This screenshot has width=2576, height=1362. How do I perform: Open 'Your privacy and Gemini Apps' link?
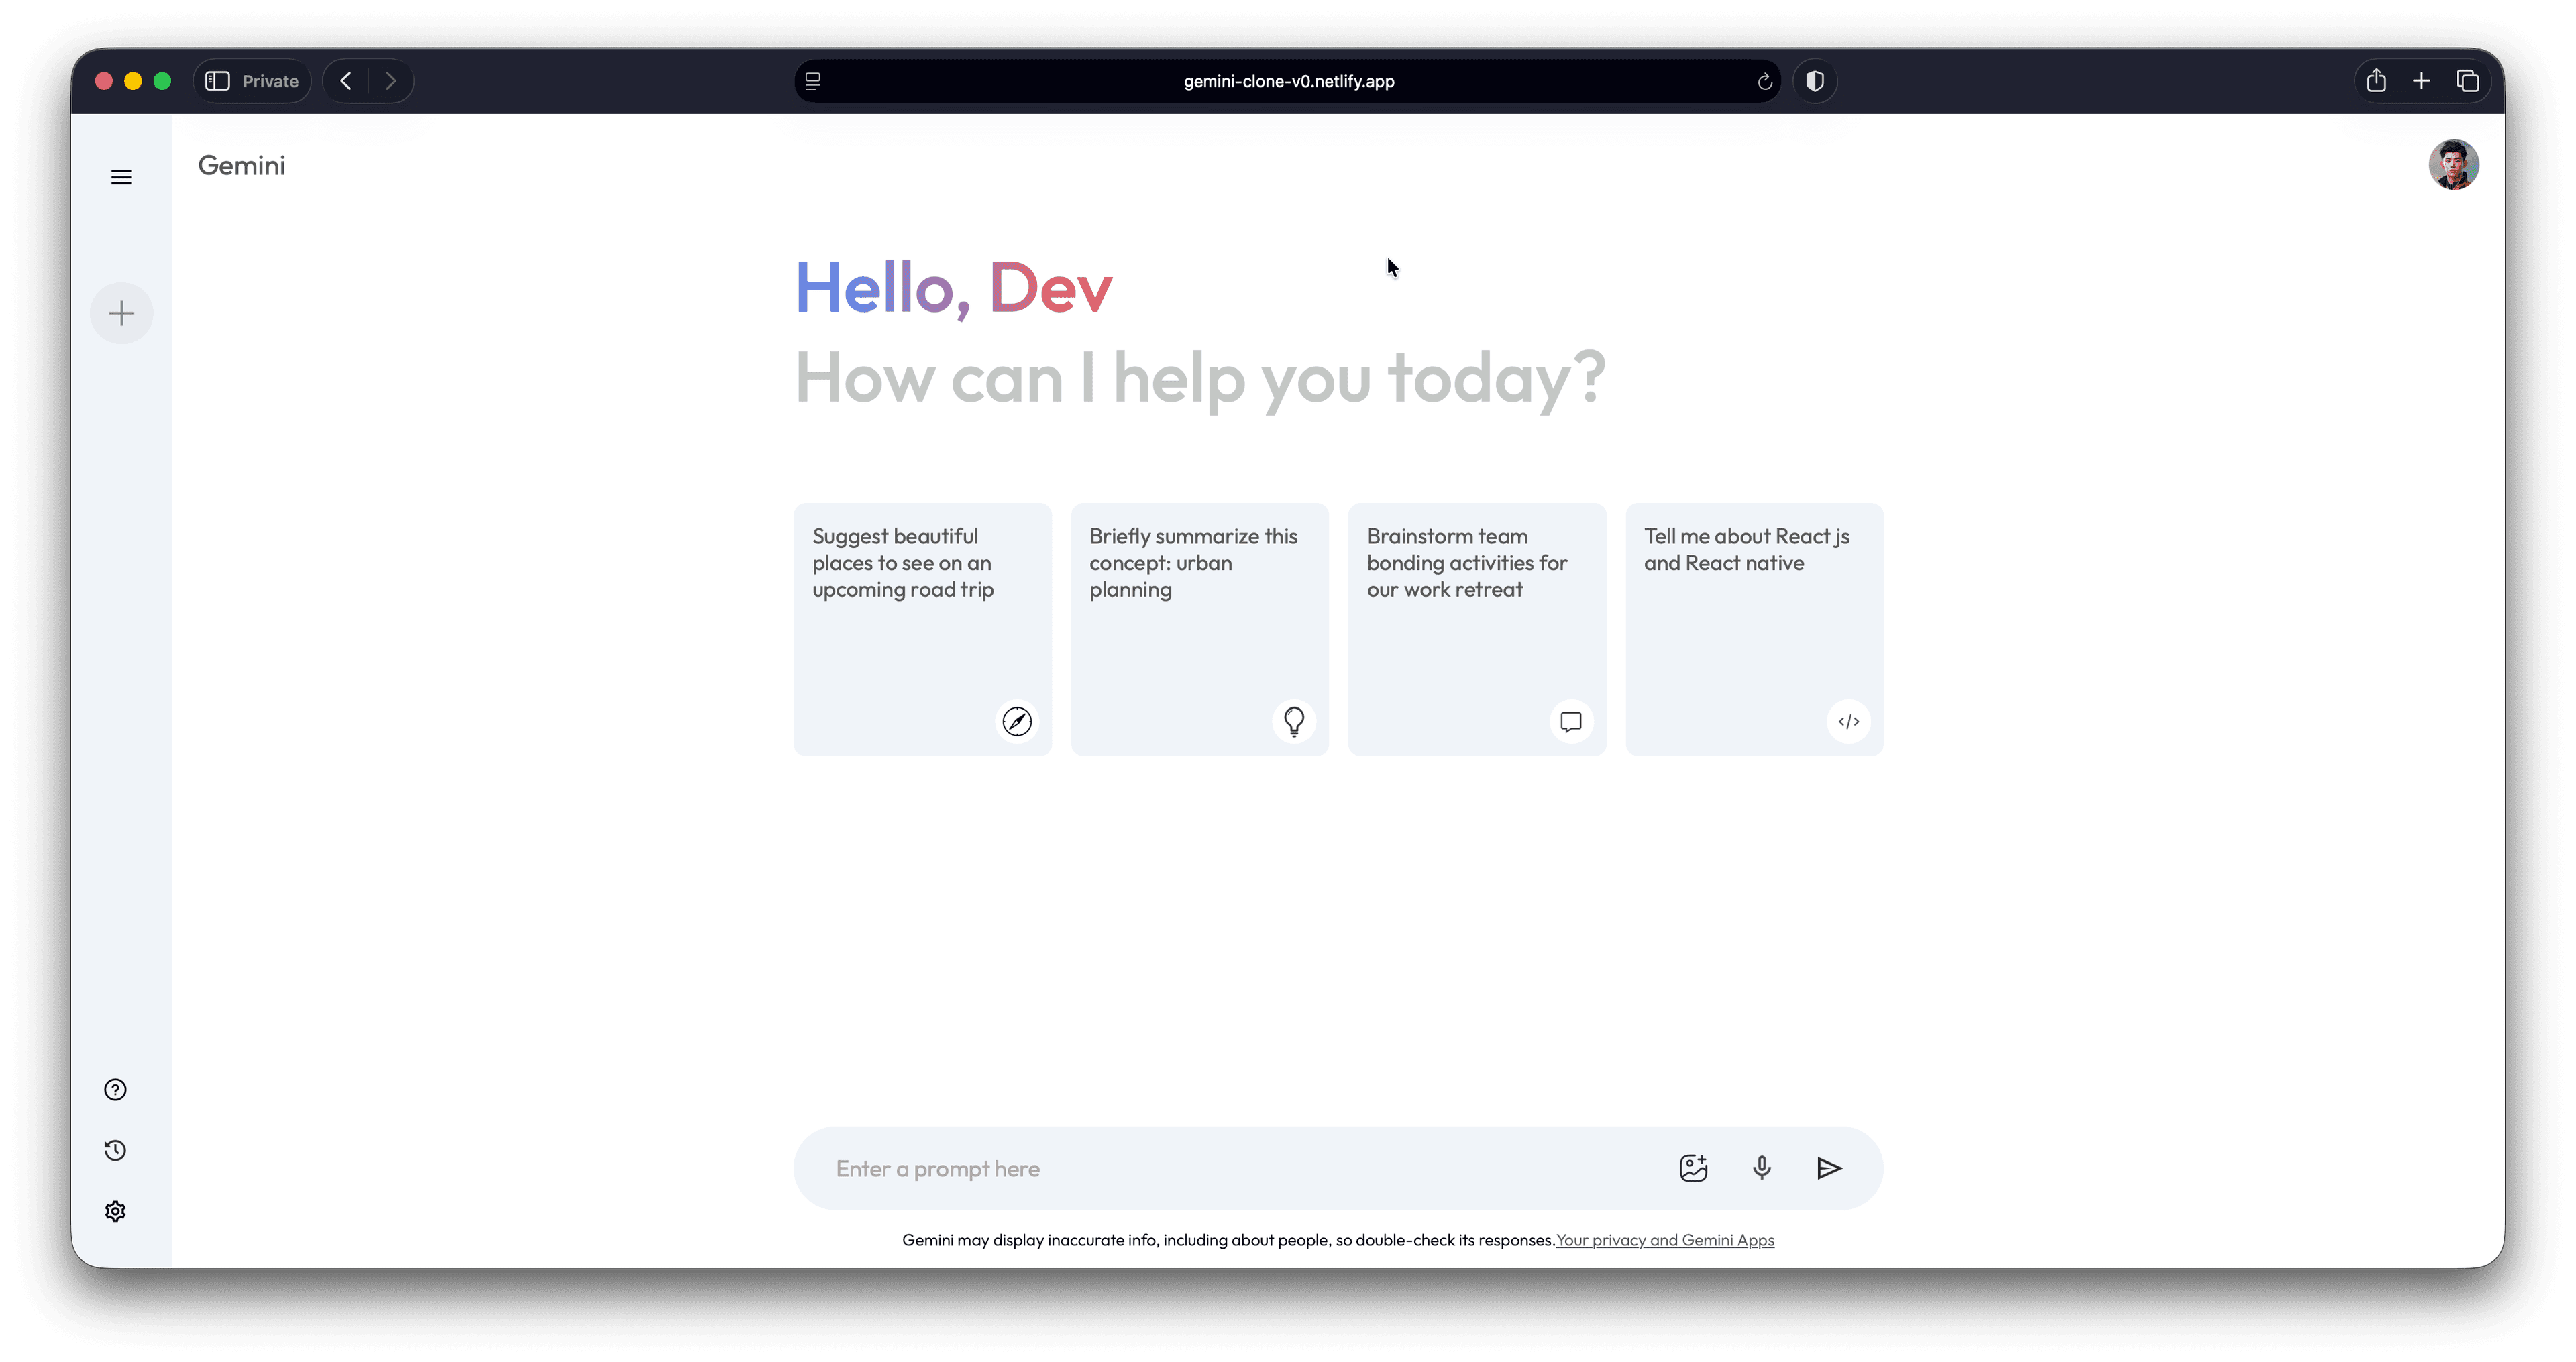click(x=1665, y=1240)
